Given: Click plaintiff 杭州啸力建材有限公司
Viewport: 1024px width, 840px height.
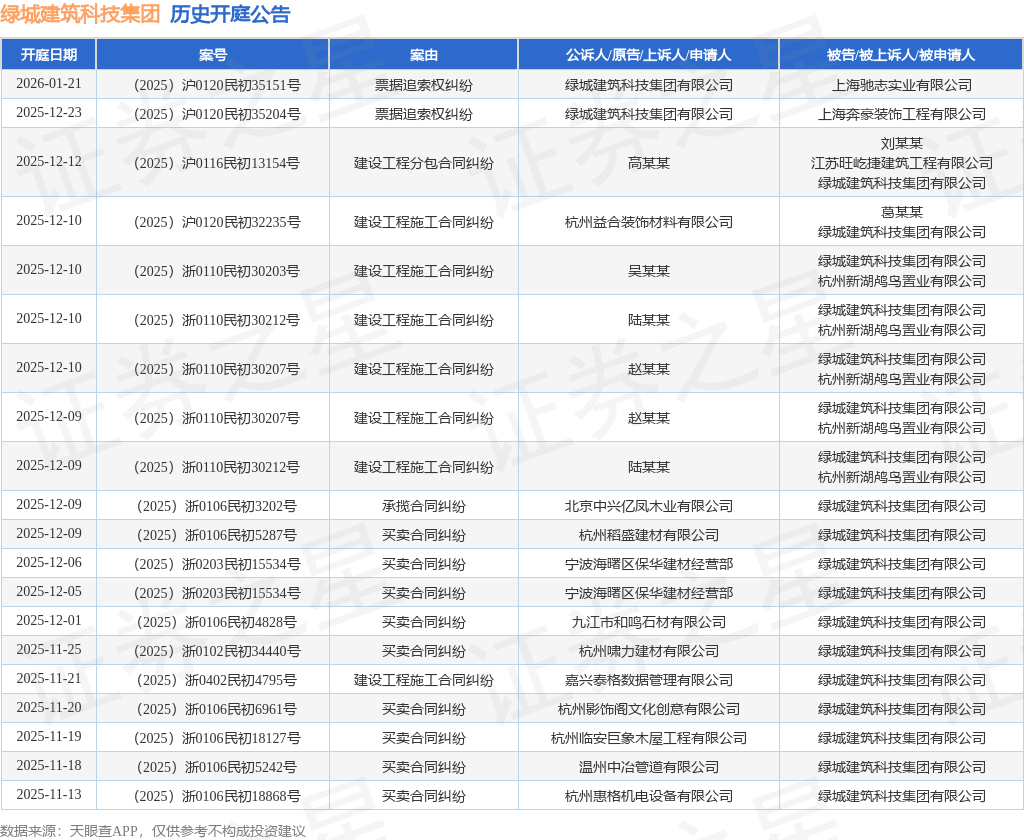Looking at the screenshot, I should [x=648, y=651].
